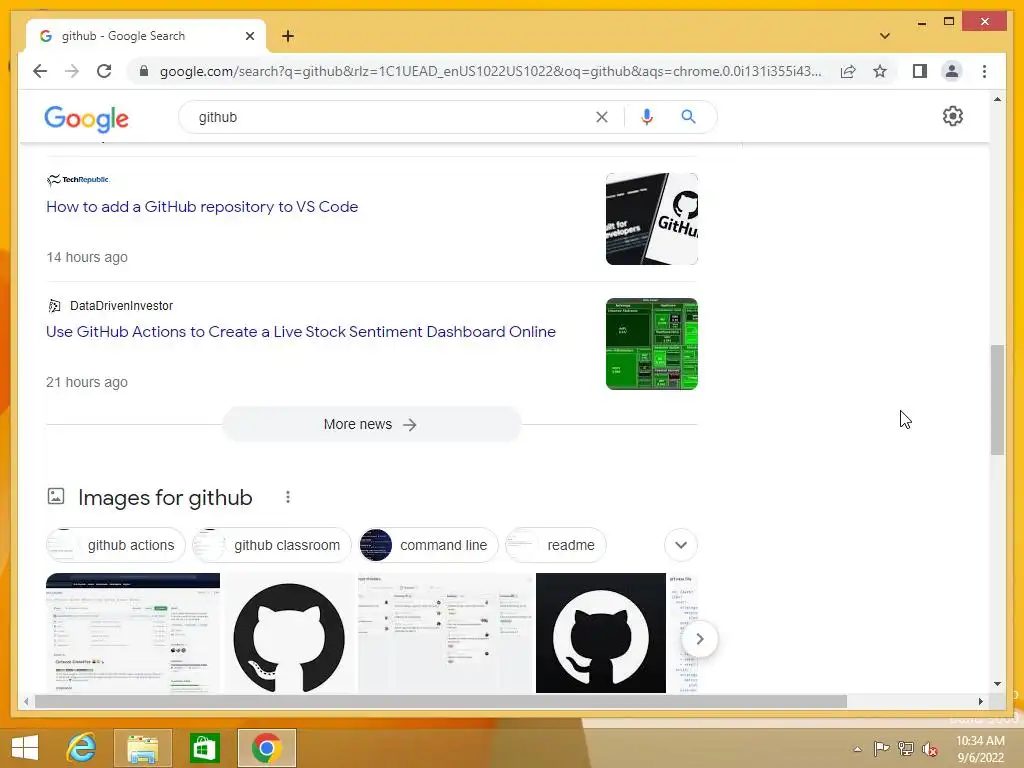Open the black Octocat logo on white

tap(289, 633)
